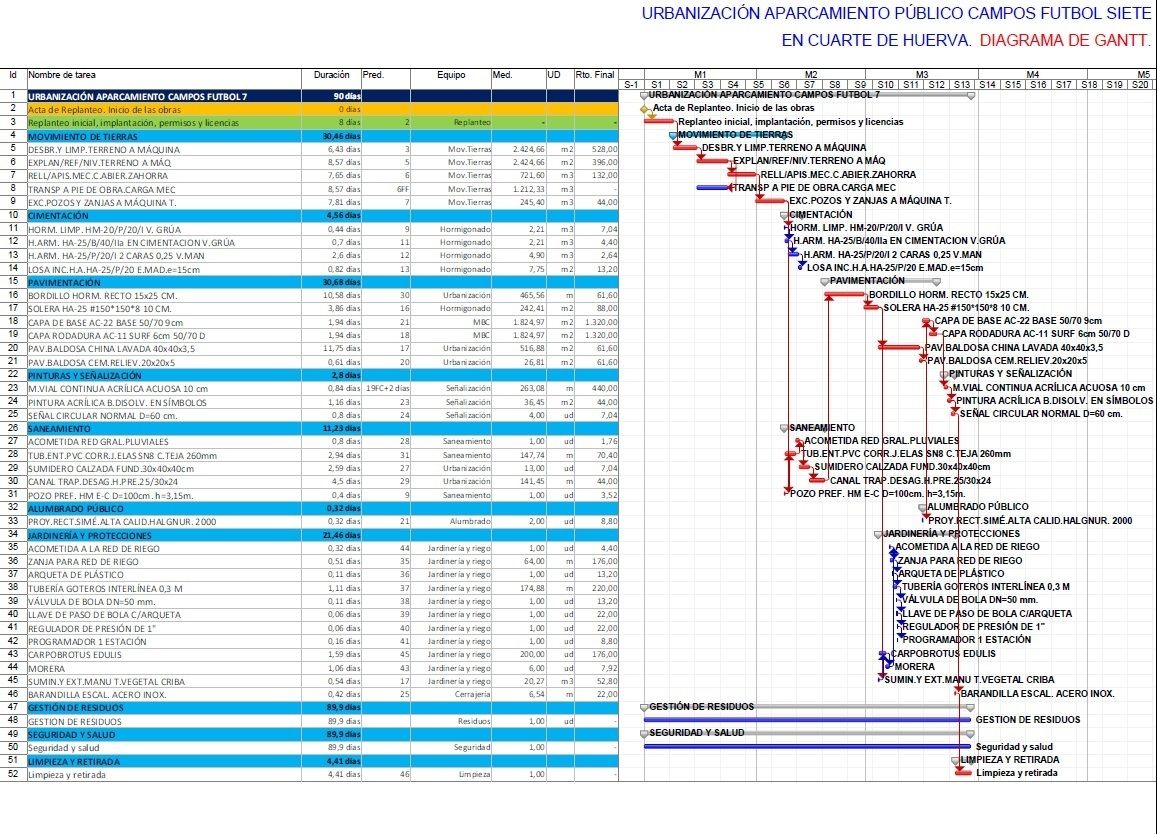Click predecessor '19FC+2 días' in the M.VIAL CONTINUA row
Screen dimensions: 1157x834
(387, 389)
